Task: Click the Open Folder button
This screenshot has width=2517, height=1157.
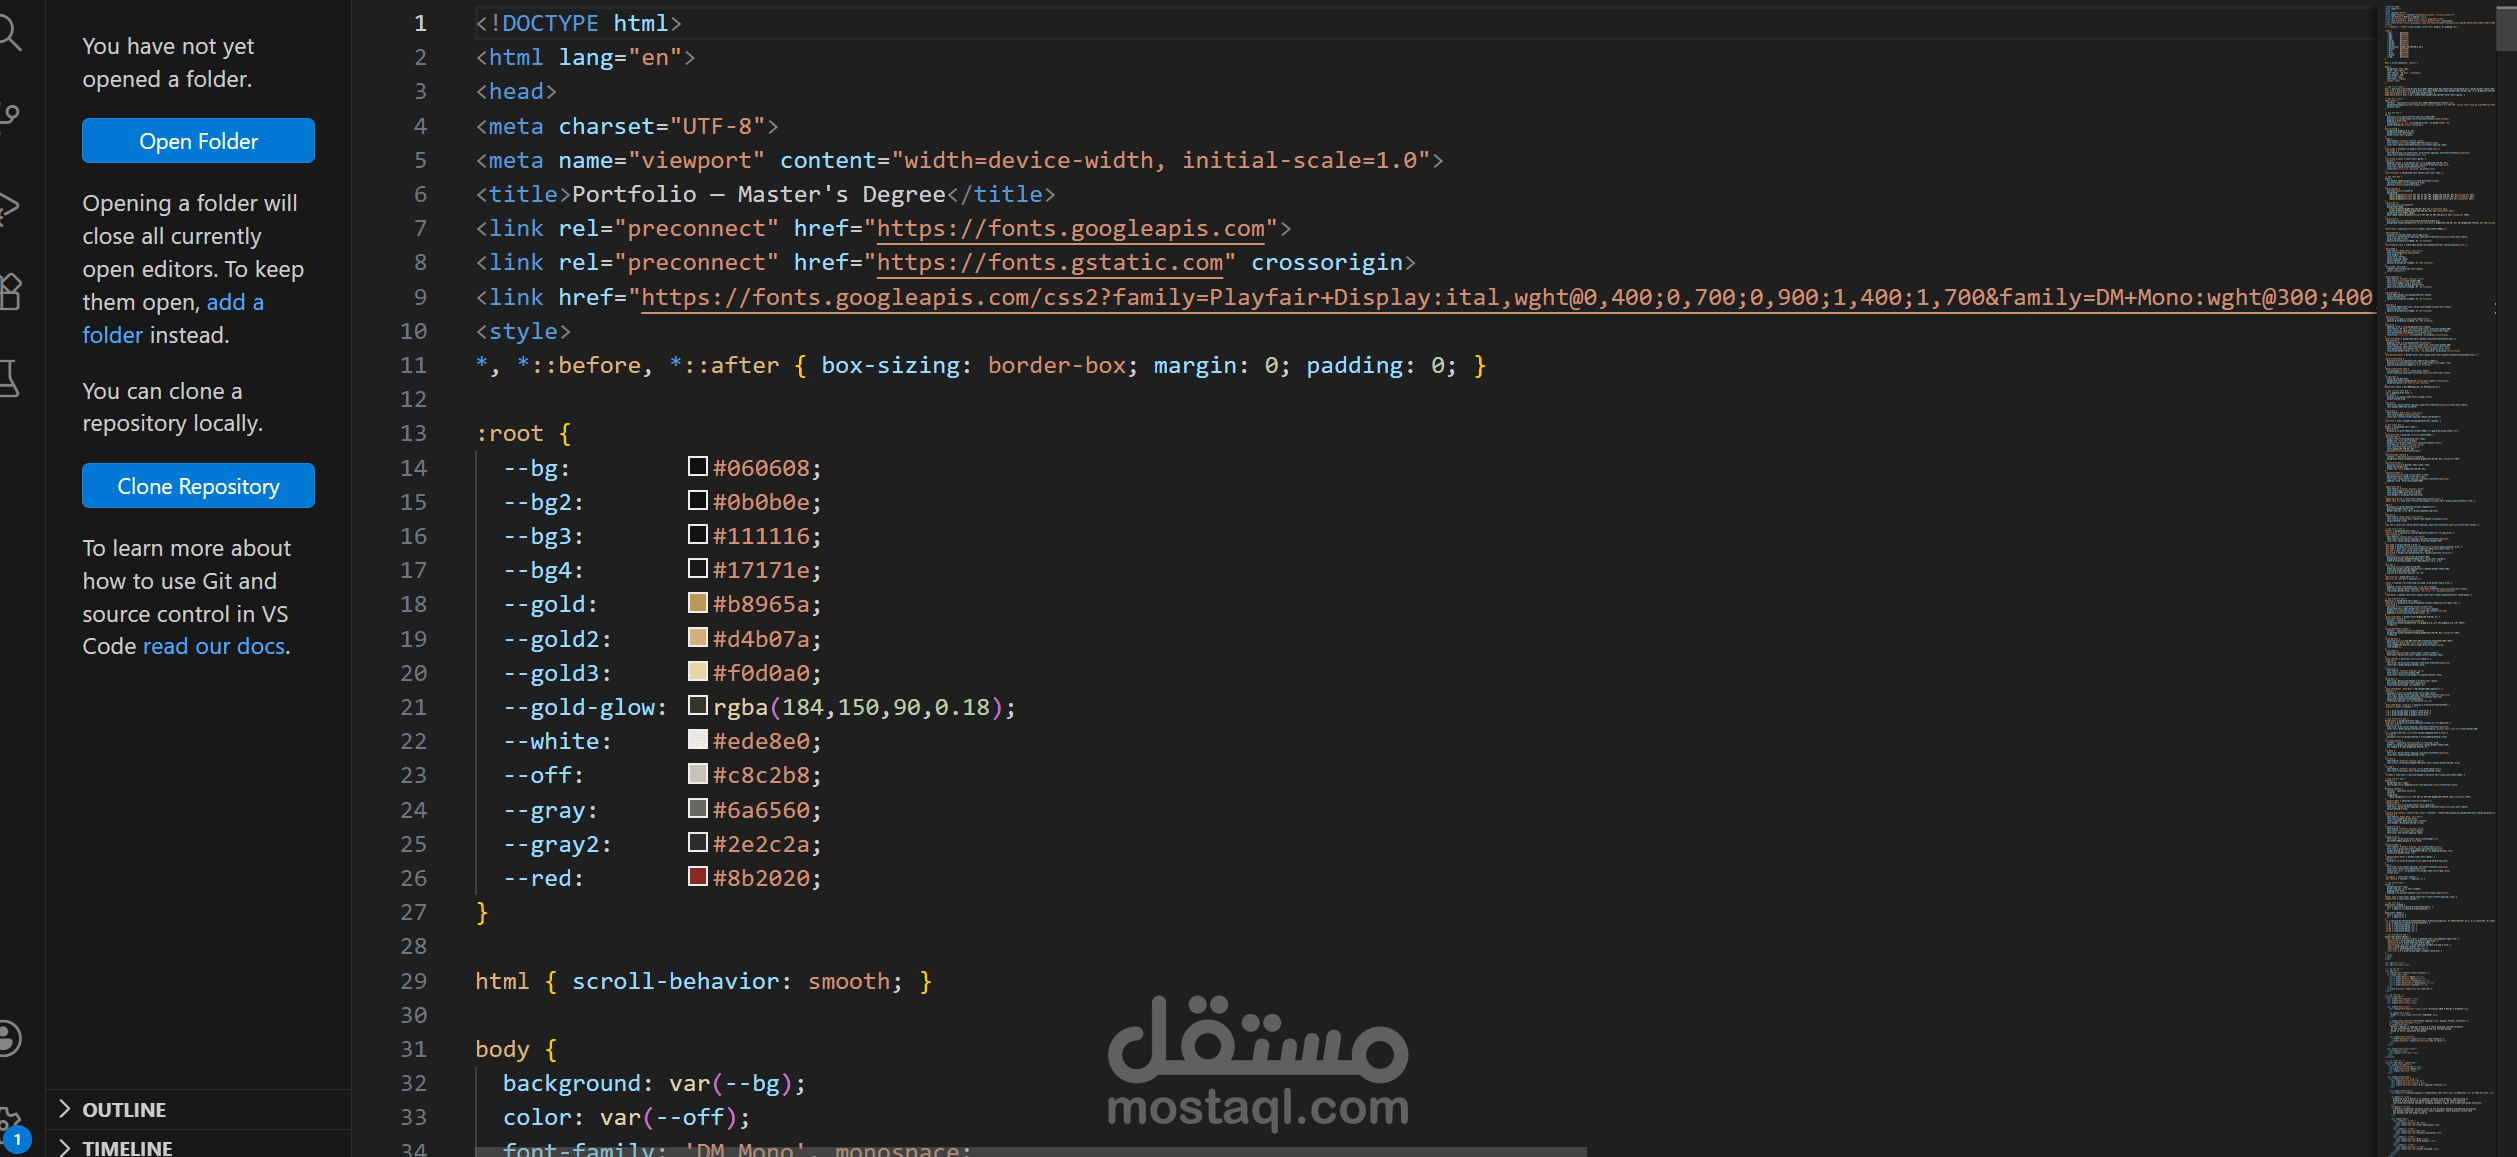Action: (198, 141)
